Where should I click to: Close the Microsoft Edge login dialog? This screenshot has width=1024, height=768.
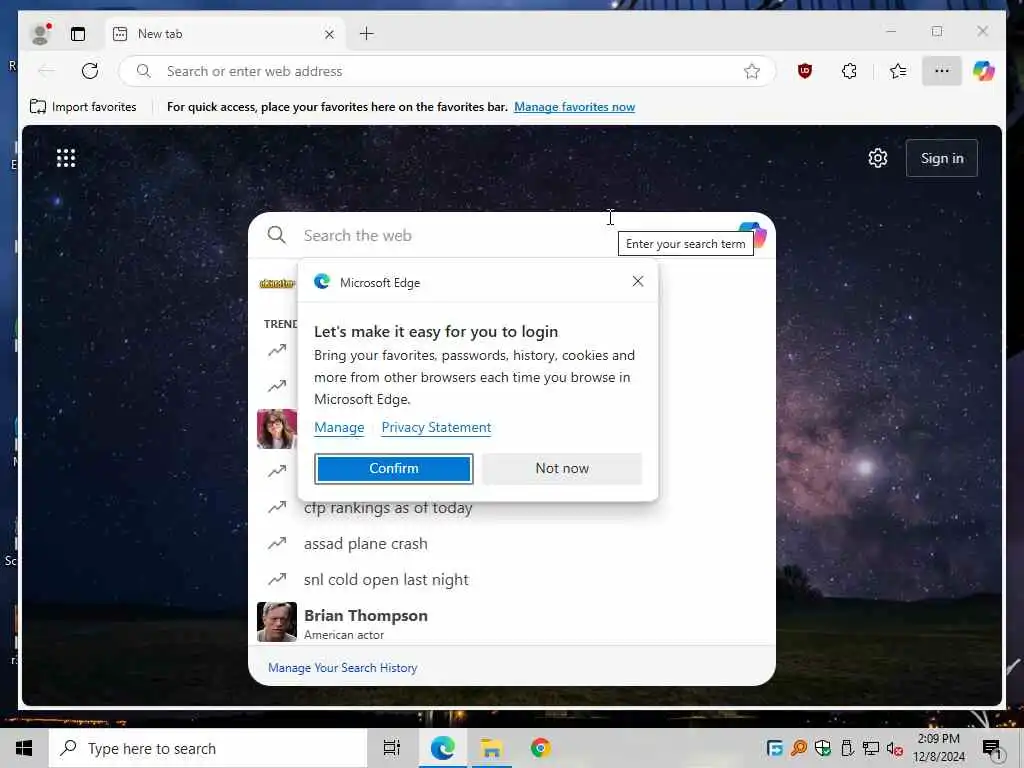point(638,281)
